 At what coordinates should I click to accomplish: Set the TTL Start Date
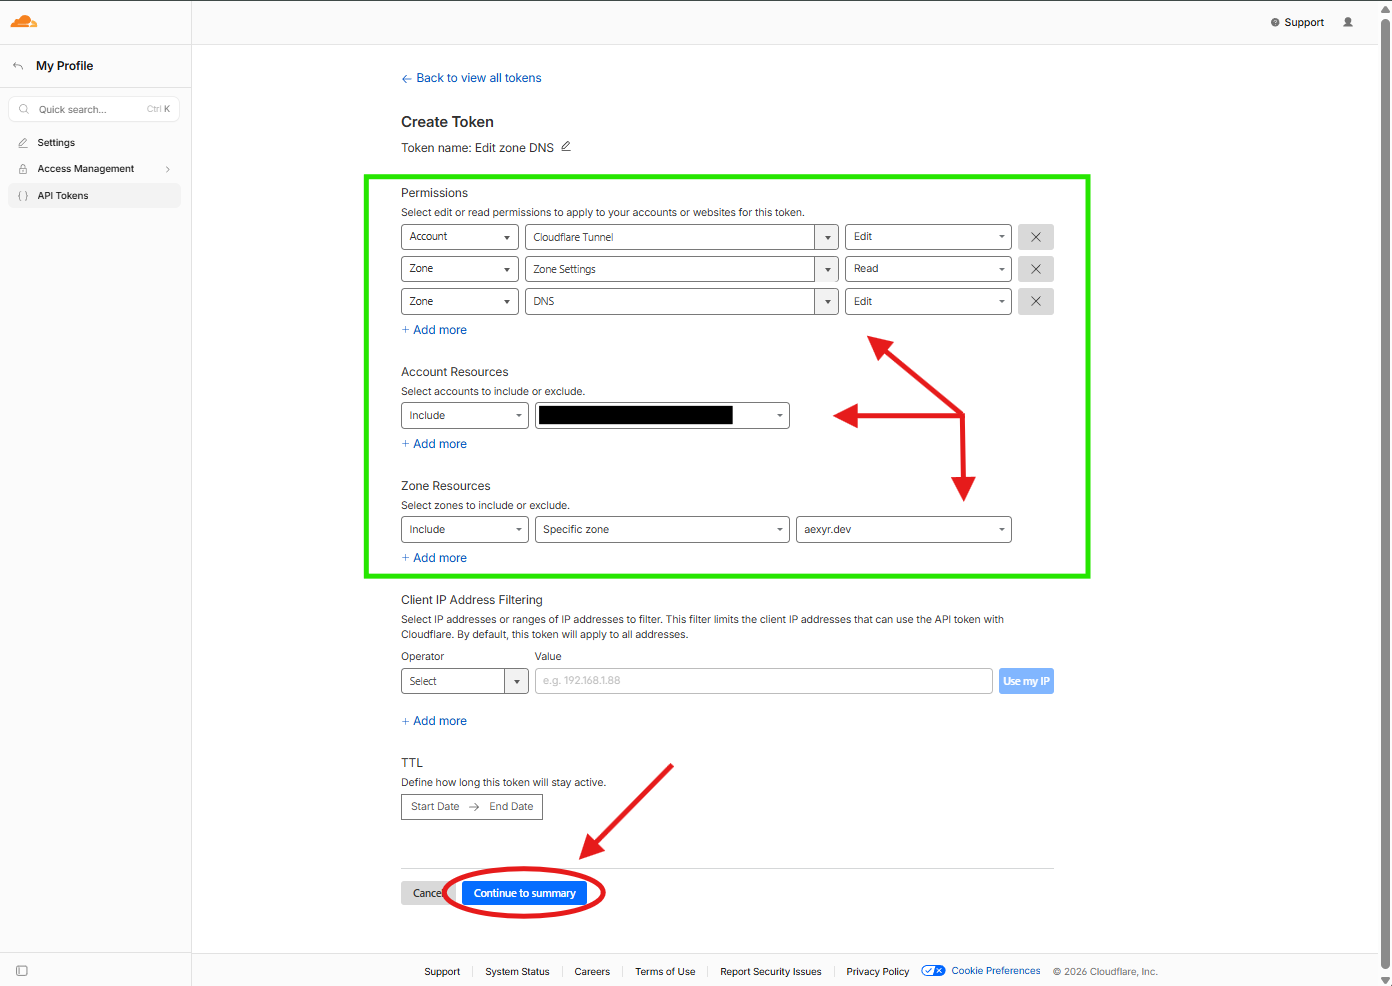(x=435, y=807)
